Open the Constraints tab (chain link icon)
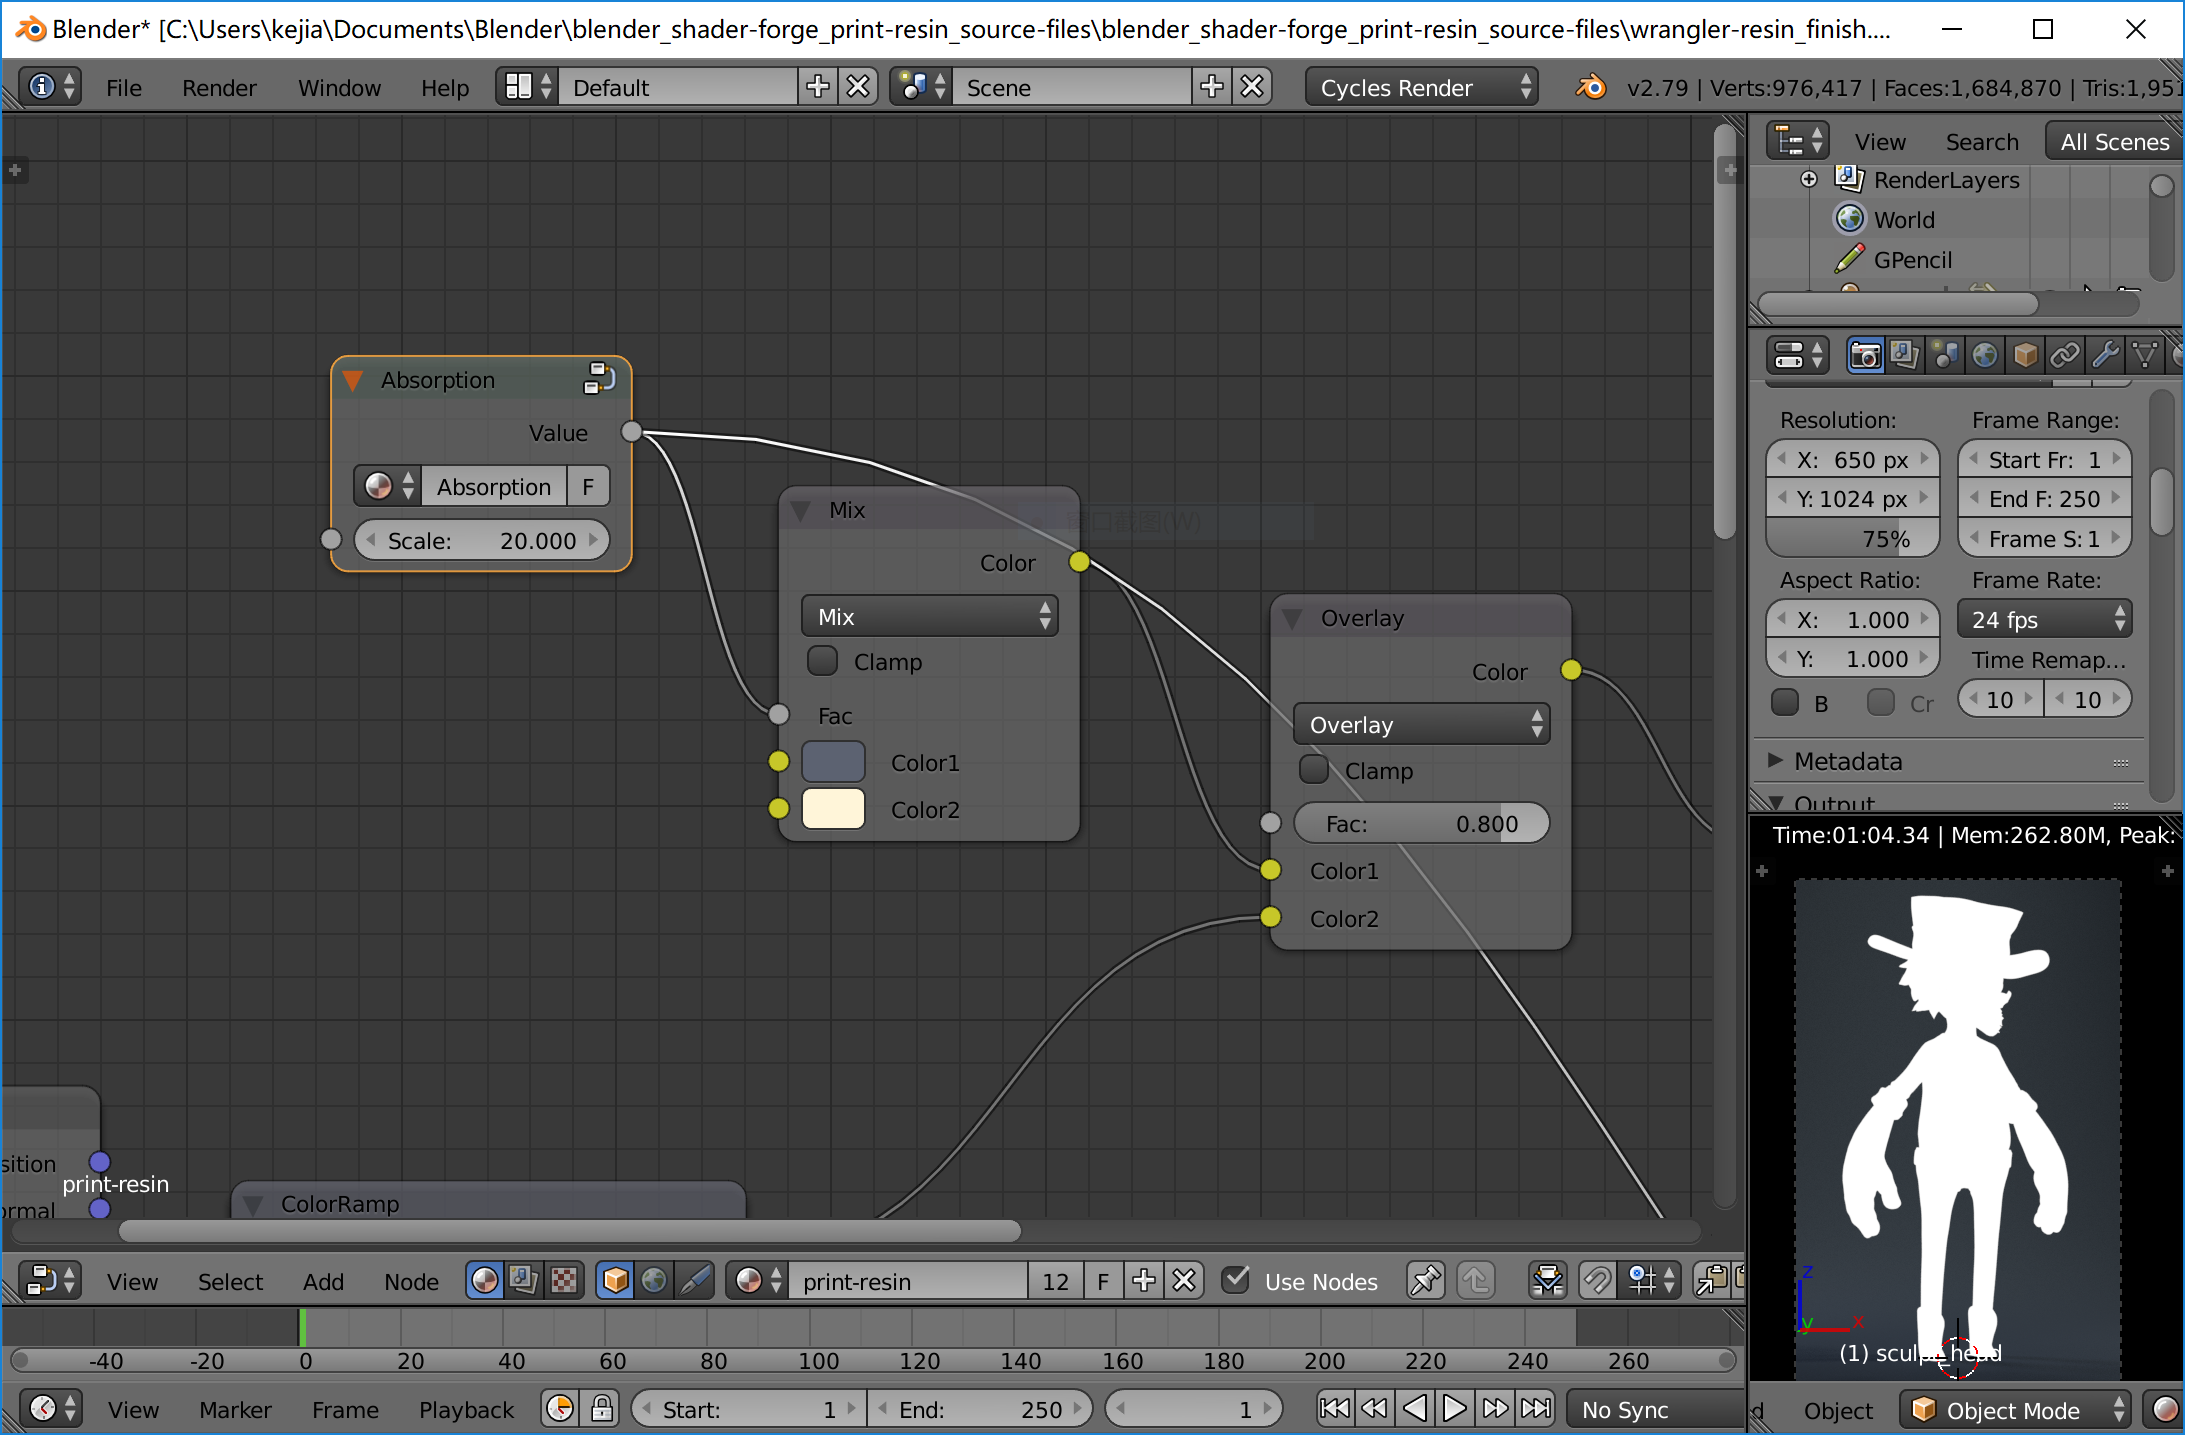2185x1435 pixels. (2064, 355)
